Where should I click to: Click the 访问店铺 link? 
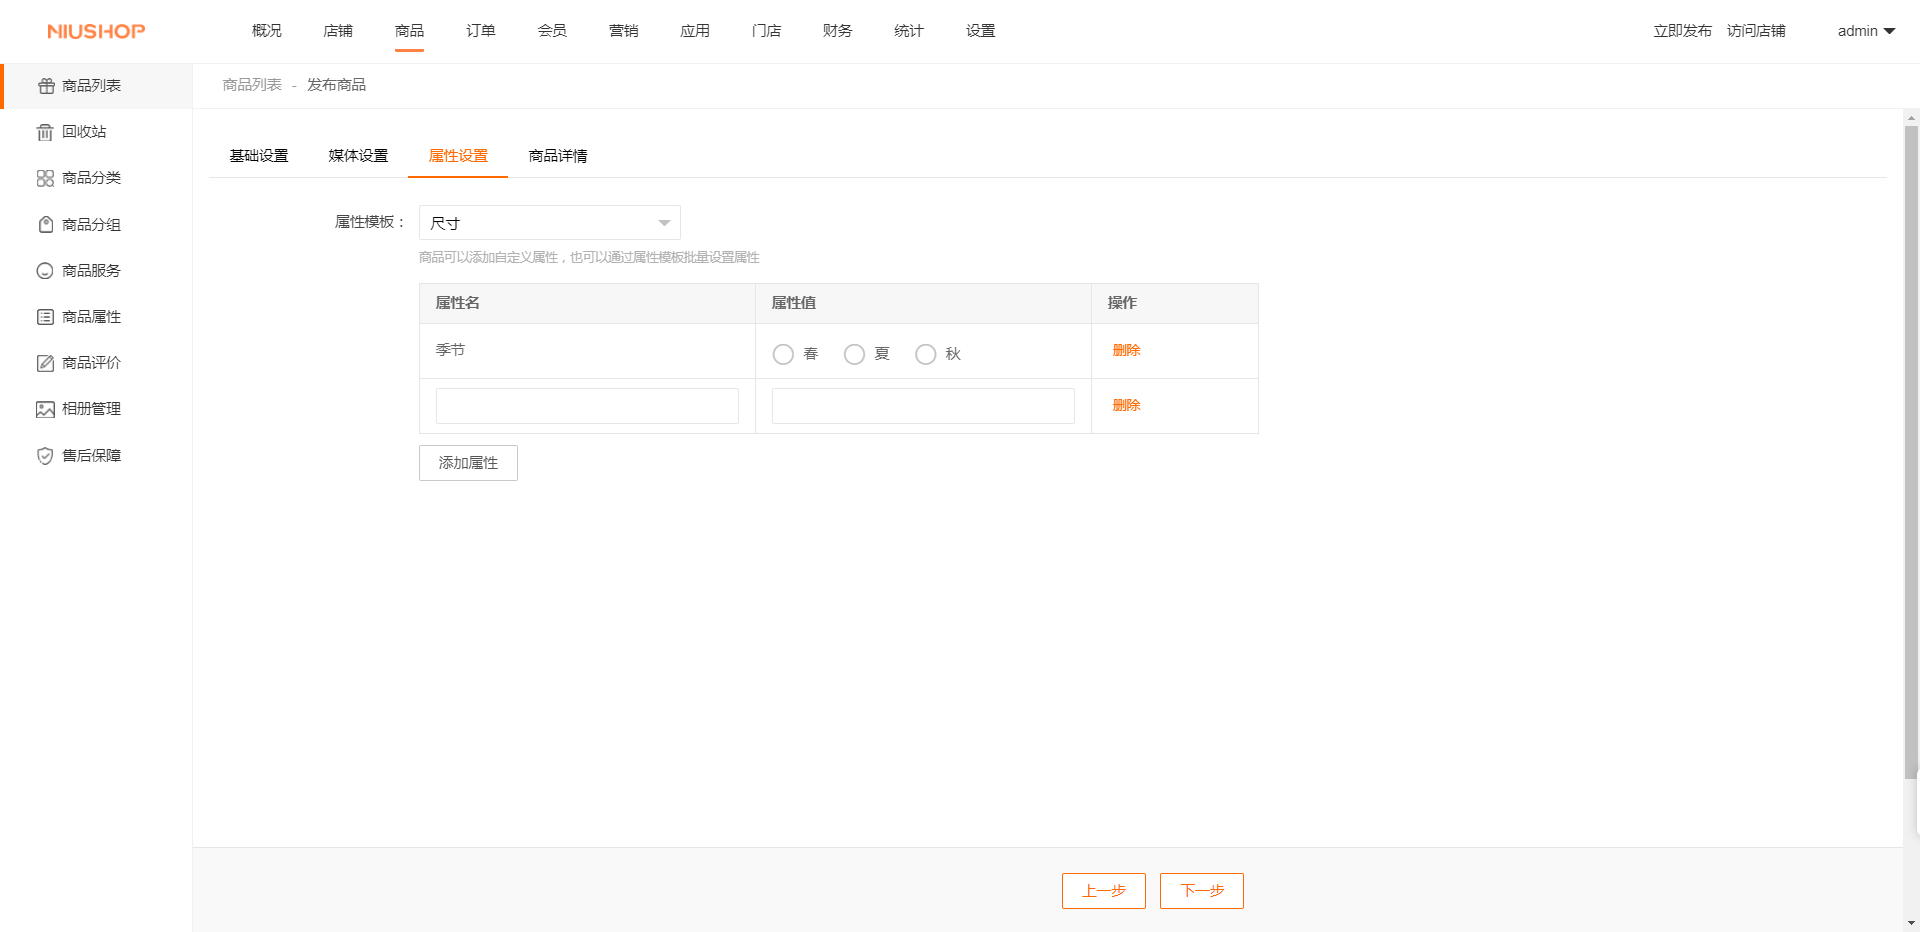[x=1756, y=31]
